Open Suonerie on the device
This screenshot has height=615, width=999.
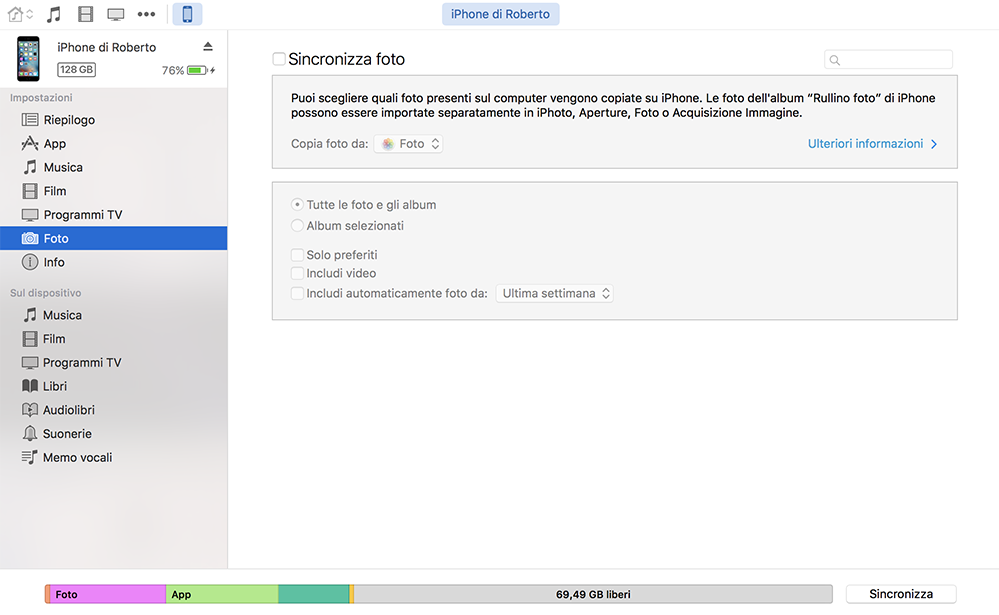(x=67, y=434)
